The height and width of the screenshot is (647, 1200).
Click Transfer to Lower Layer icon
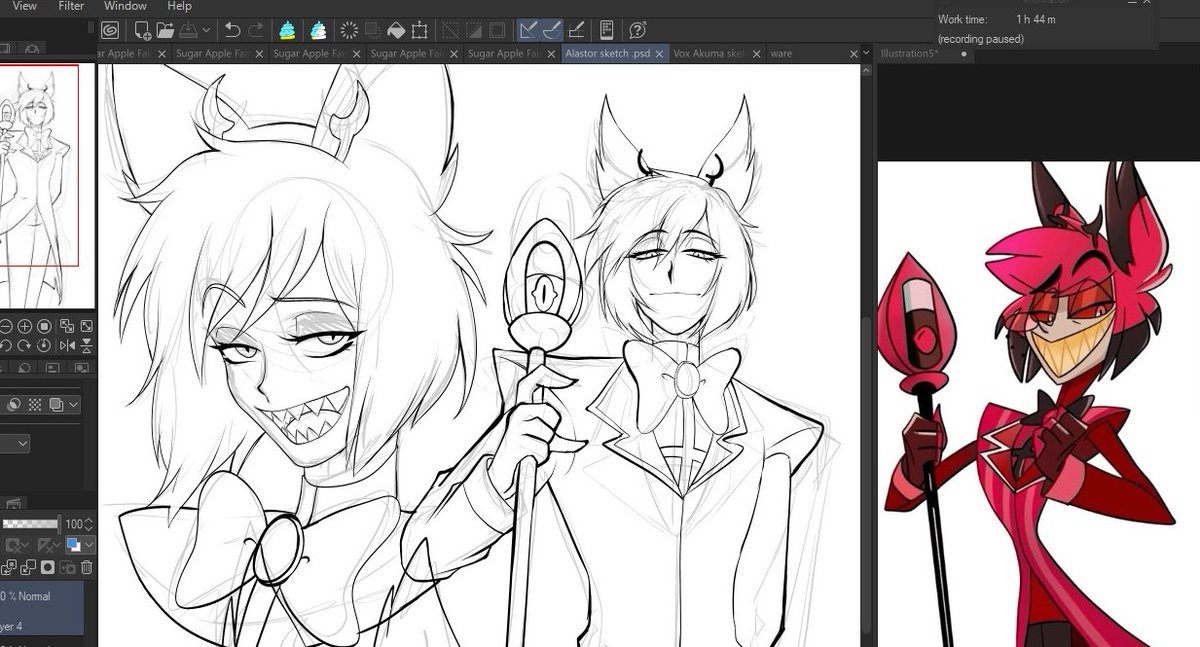(x=8, y=567)
